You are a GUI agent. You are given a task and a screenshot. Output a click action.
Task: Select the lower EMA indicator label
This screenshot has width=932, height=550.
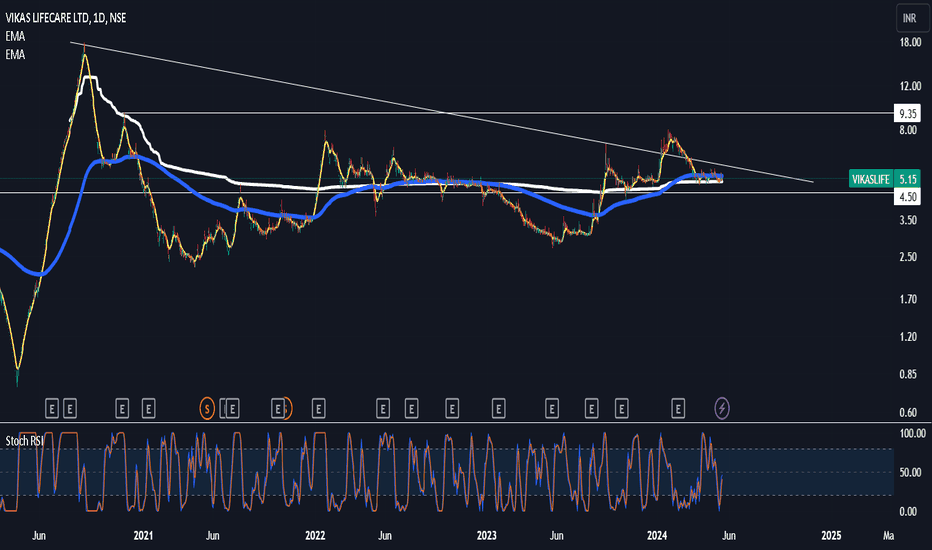coord(15,55)
